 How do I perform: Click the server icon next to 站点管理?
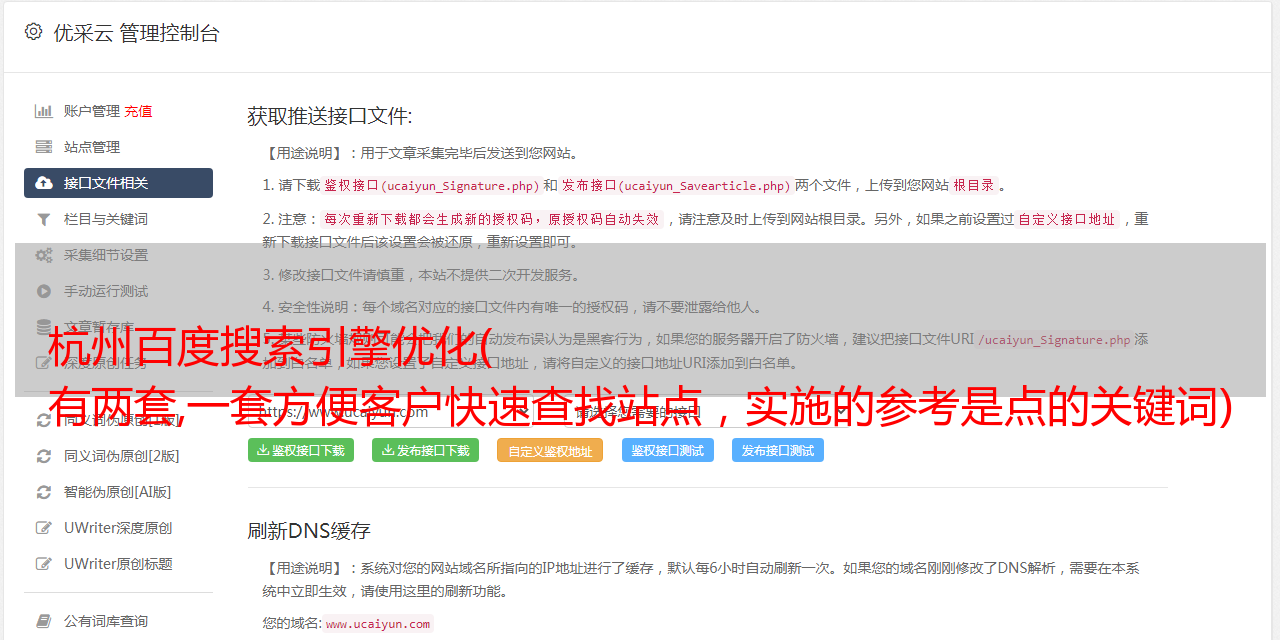pos(44,147)
